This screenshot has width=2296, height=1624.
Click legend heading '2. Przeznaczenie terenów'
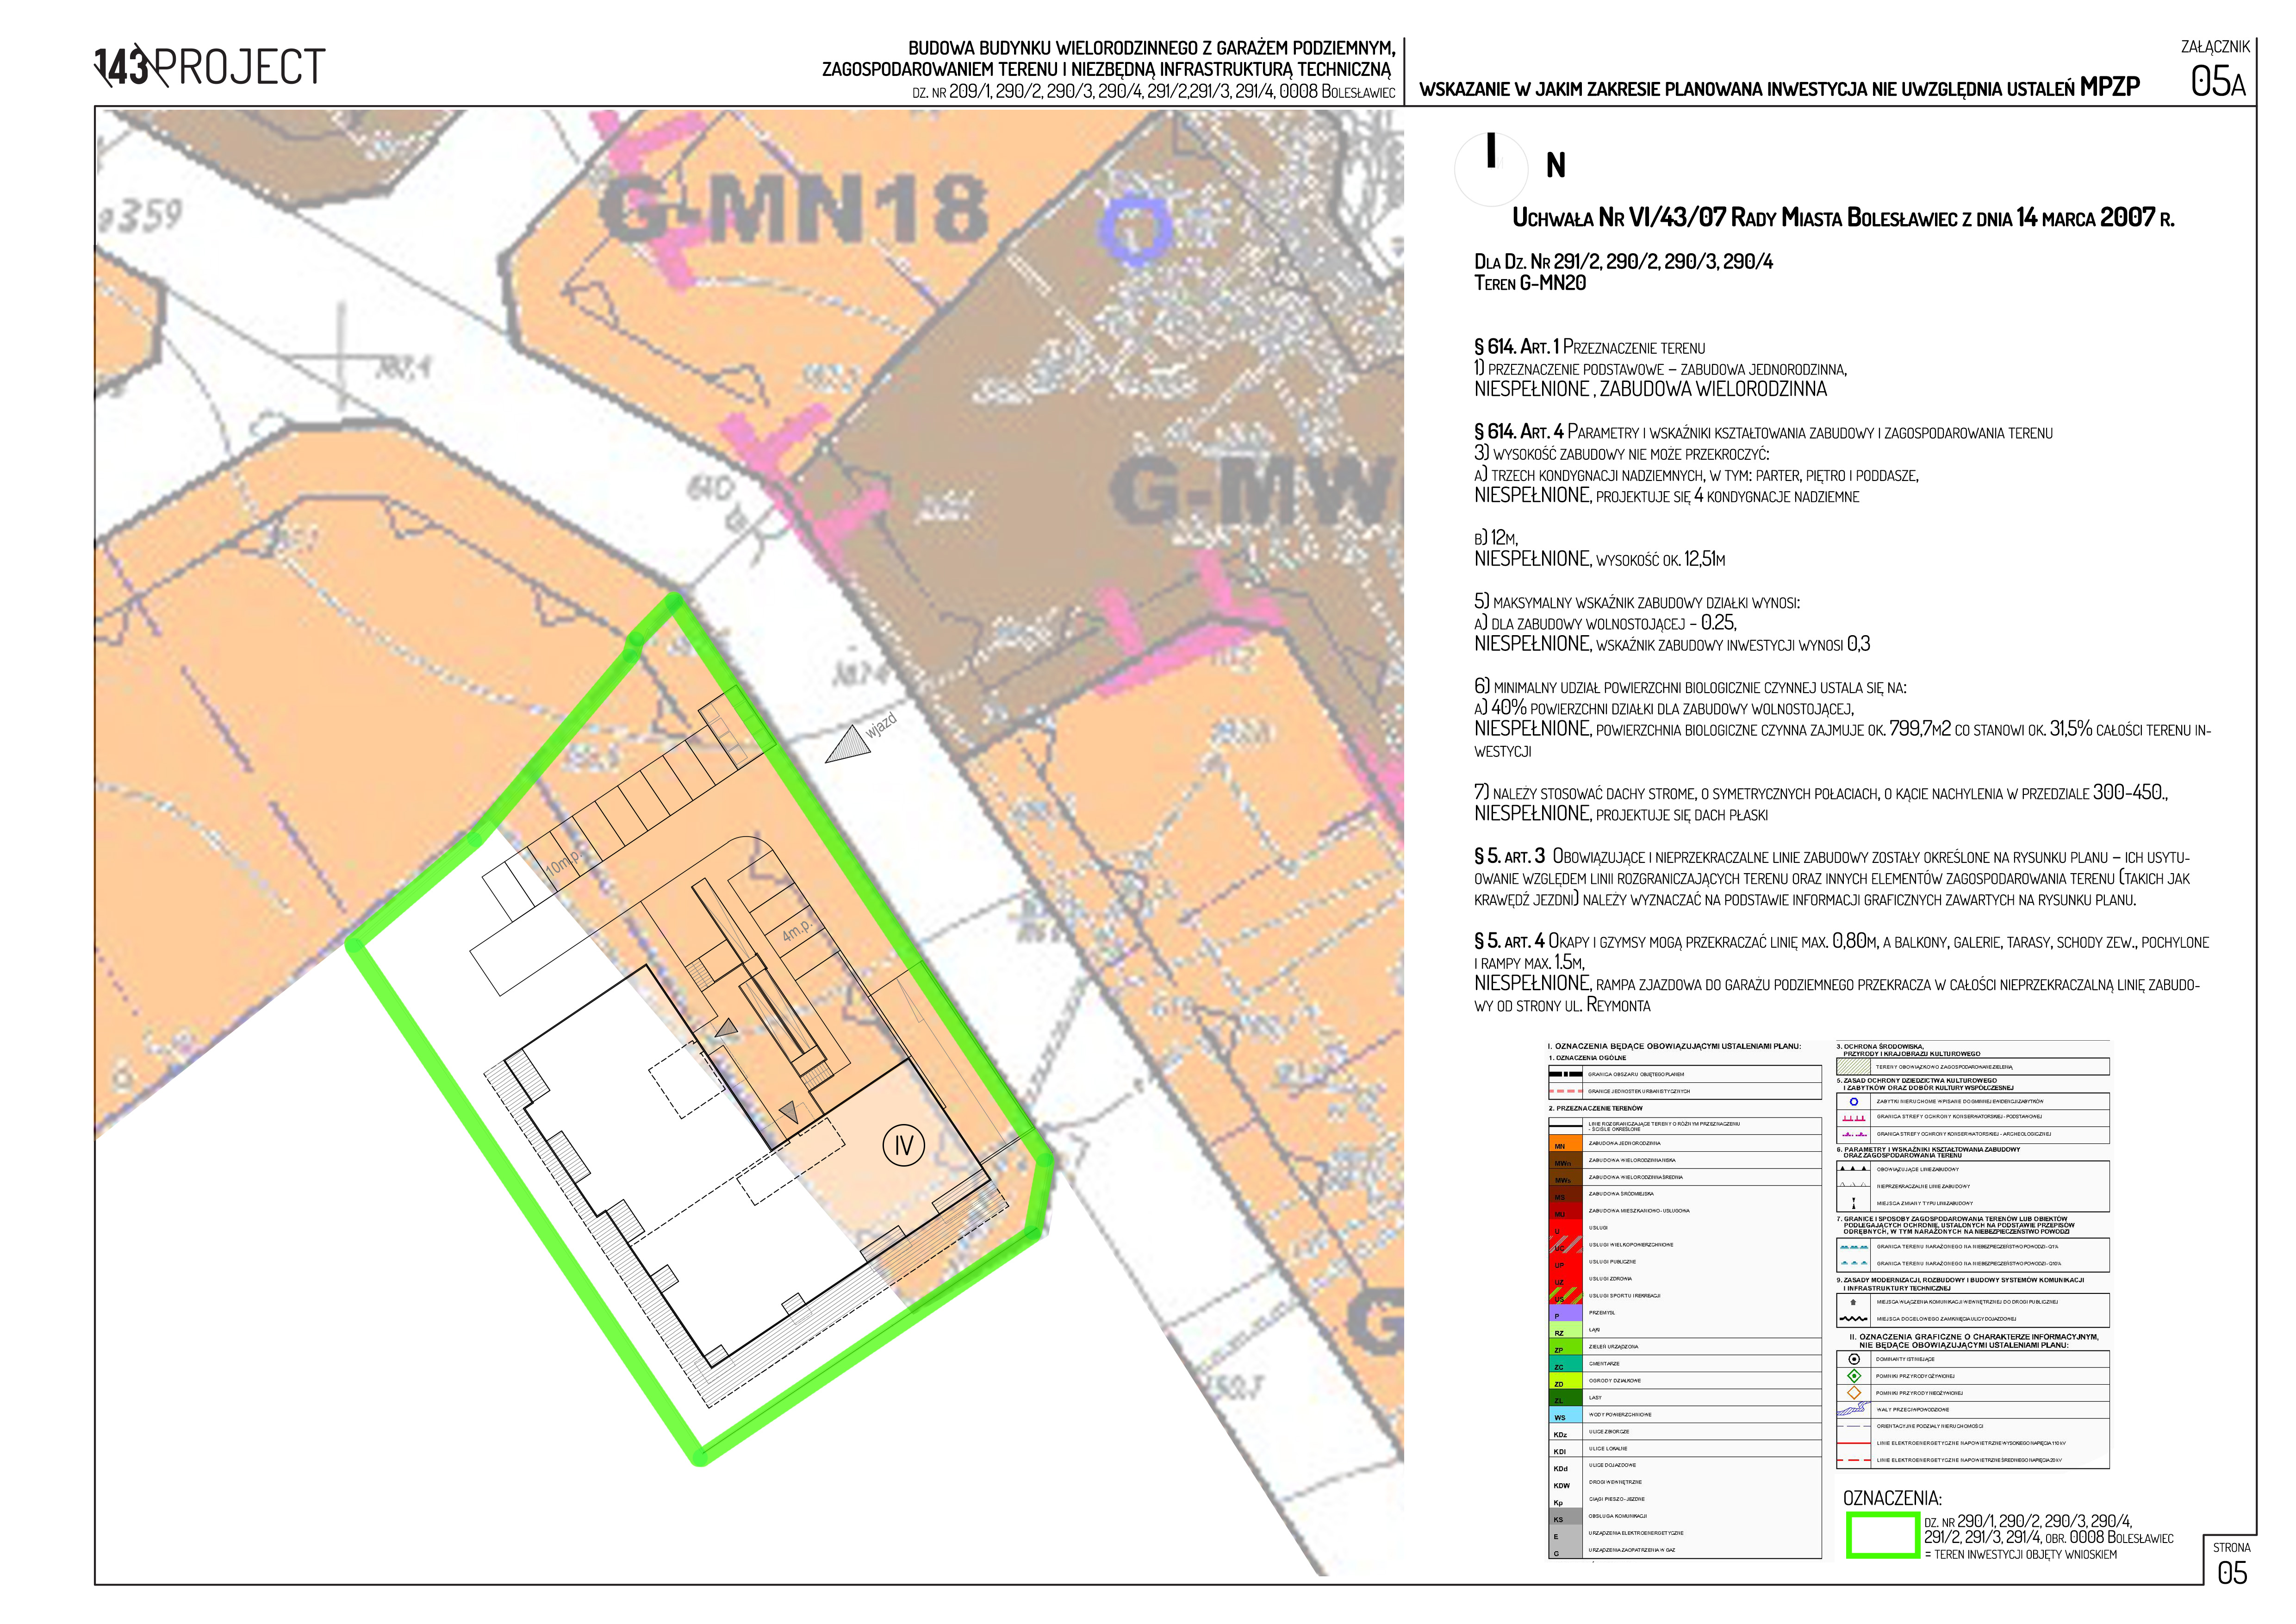(1596, 1108)
